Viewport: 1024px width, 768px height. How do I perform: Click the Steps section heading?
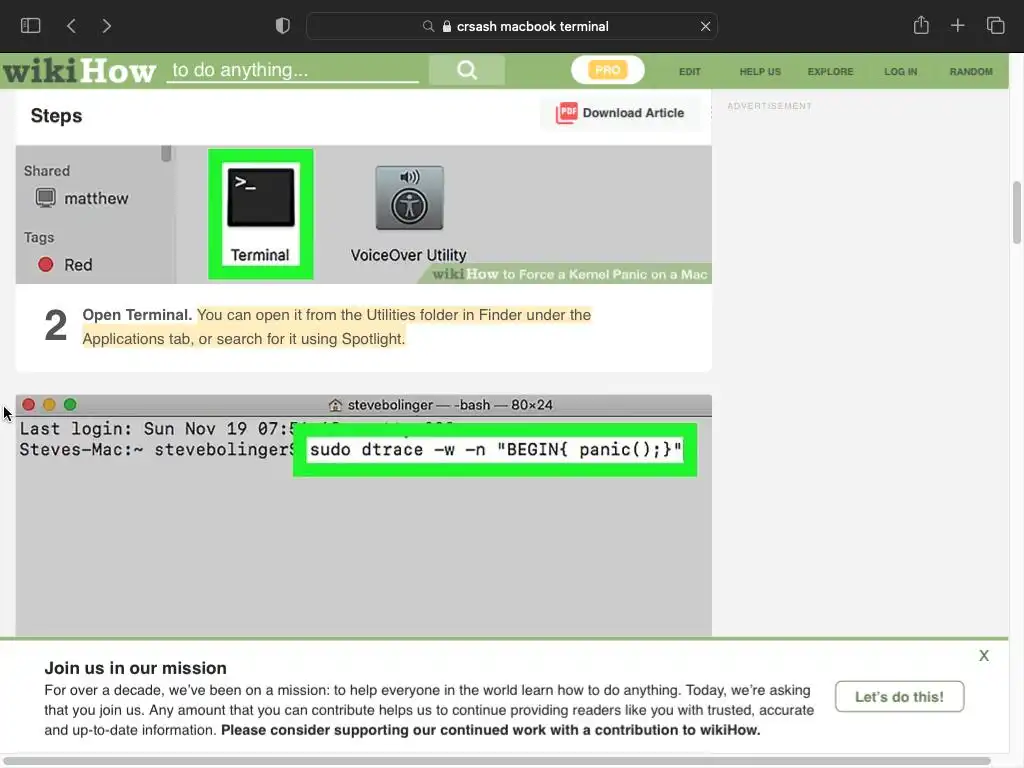(56, 116)
